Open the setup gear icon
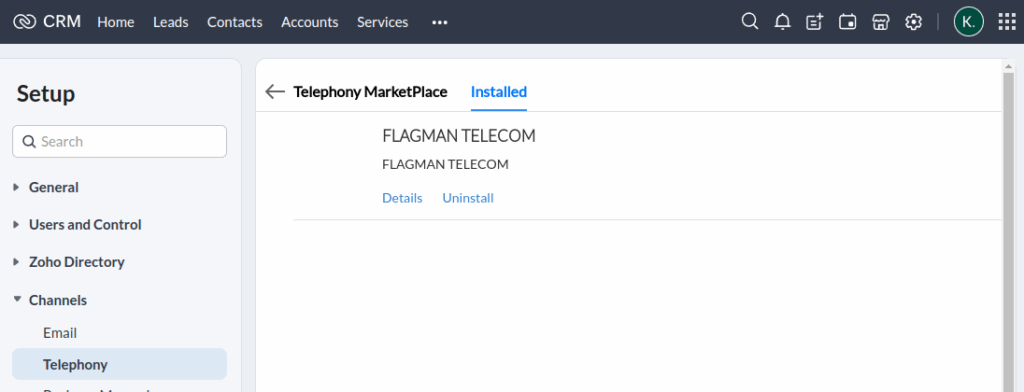Screen dimensions: 1024x392 [x=913, y=22]
